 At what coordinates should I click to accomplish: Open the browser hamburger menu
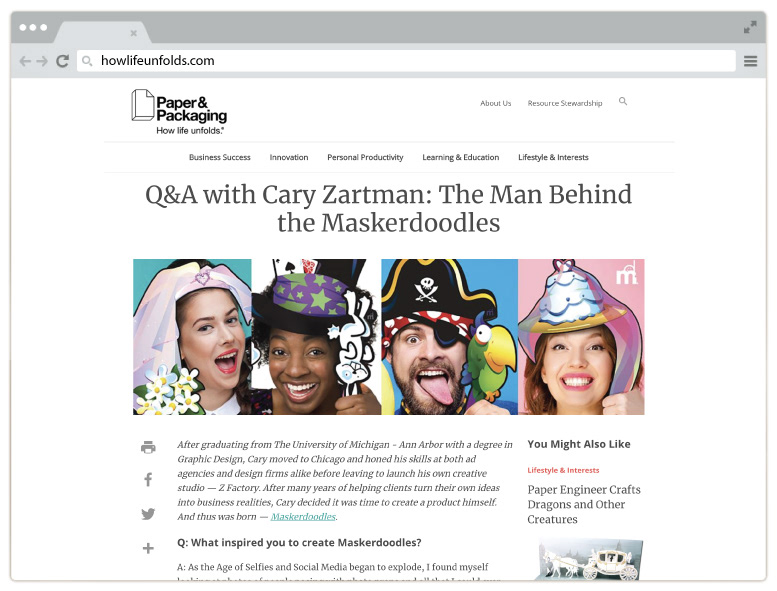tap(750, 61)
